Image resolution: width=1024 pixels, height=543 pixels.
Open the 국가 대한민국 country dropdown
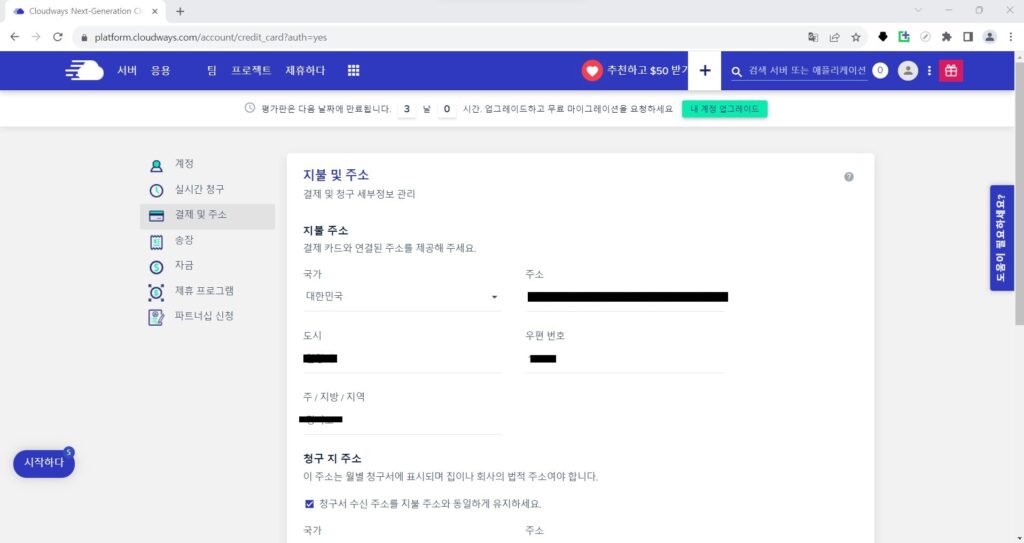pos(402,297)
